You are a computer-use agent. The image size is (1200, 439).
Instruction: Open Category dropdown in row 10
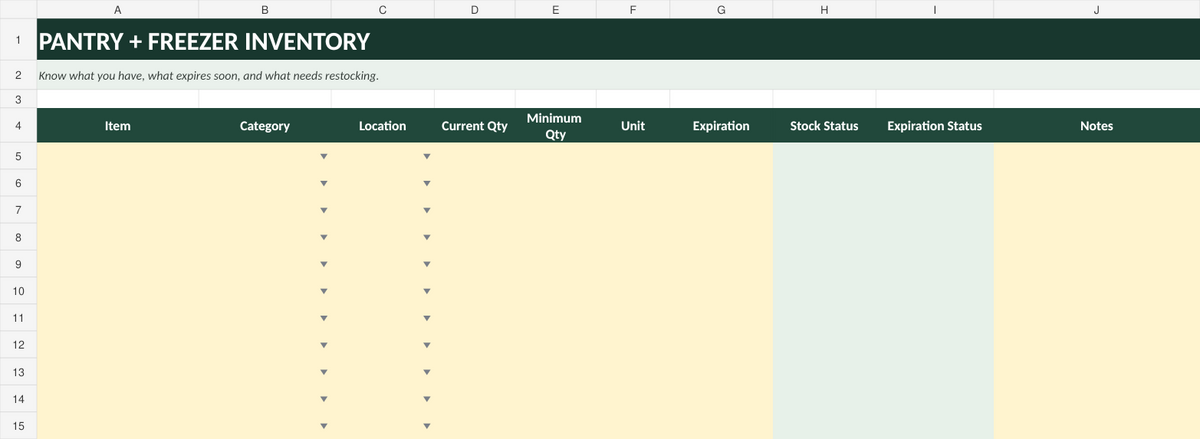pyautogui.click(x=323, y=292)
